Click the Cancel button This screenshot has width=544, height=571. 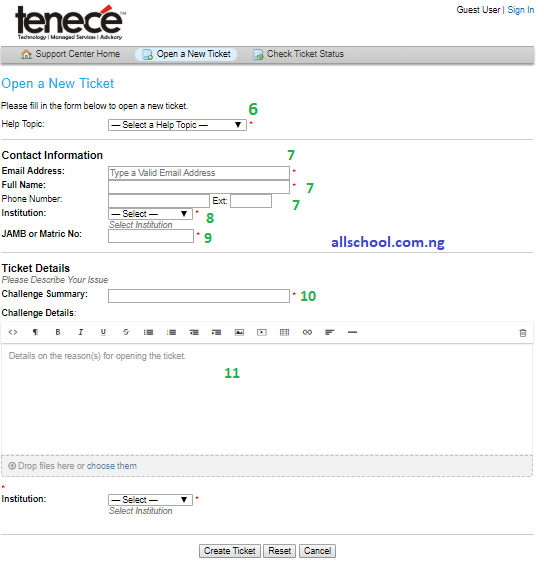[317, 551]
